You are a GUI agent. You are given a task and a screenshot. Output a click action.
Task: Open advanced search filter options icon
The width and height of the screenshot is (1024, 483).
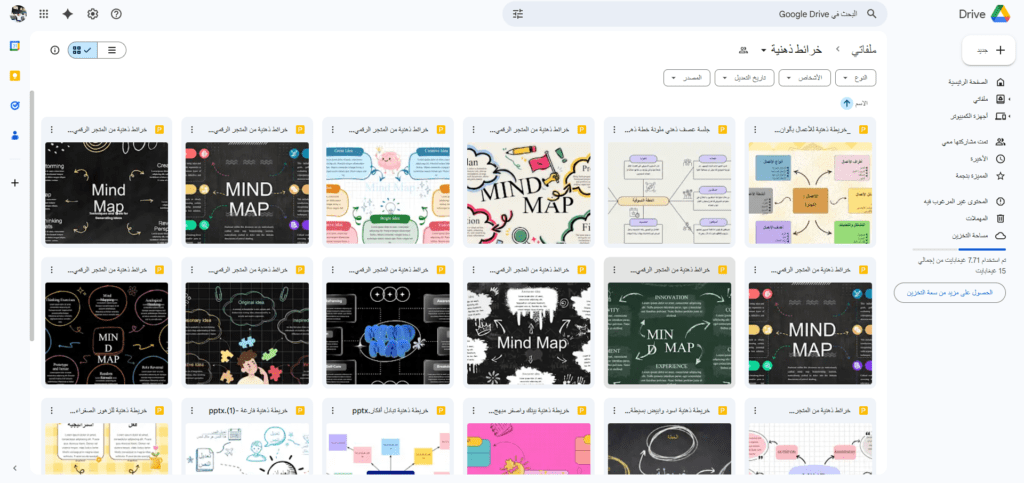pos(518,14)
